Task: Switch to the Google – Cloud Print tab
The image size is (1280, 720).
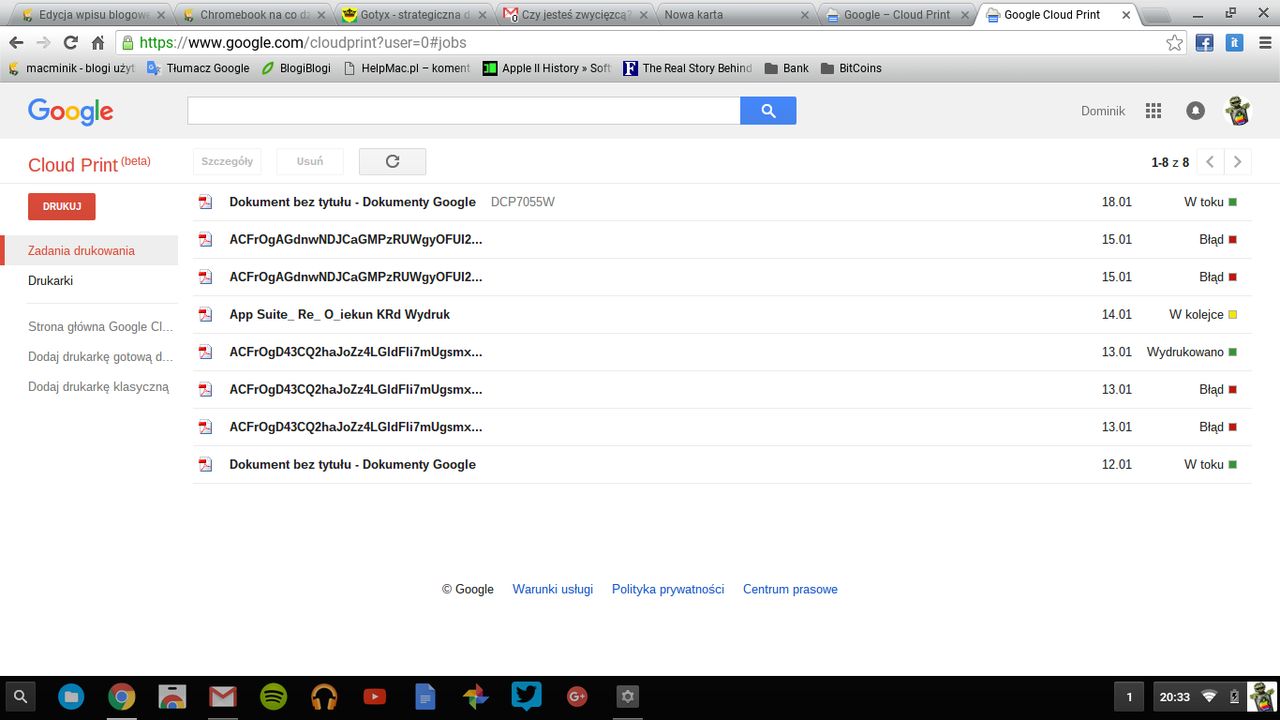Action: tap(897, 15)
